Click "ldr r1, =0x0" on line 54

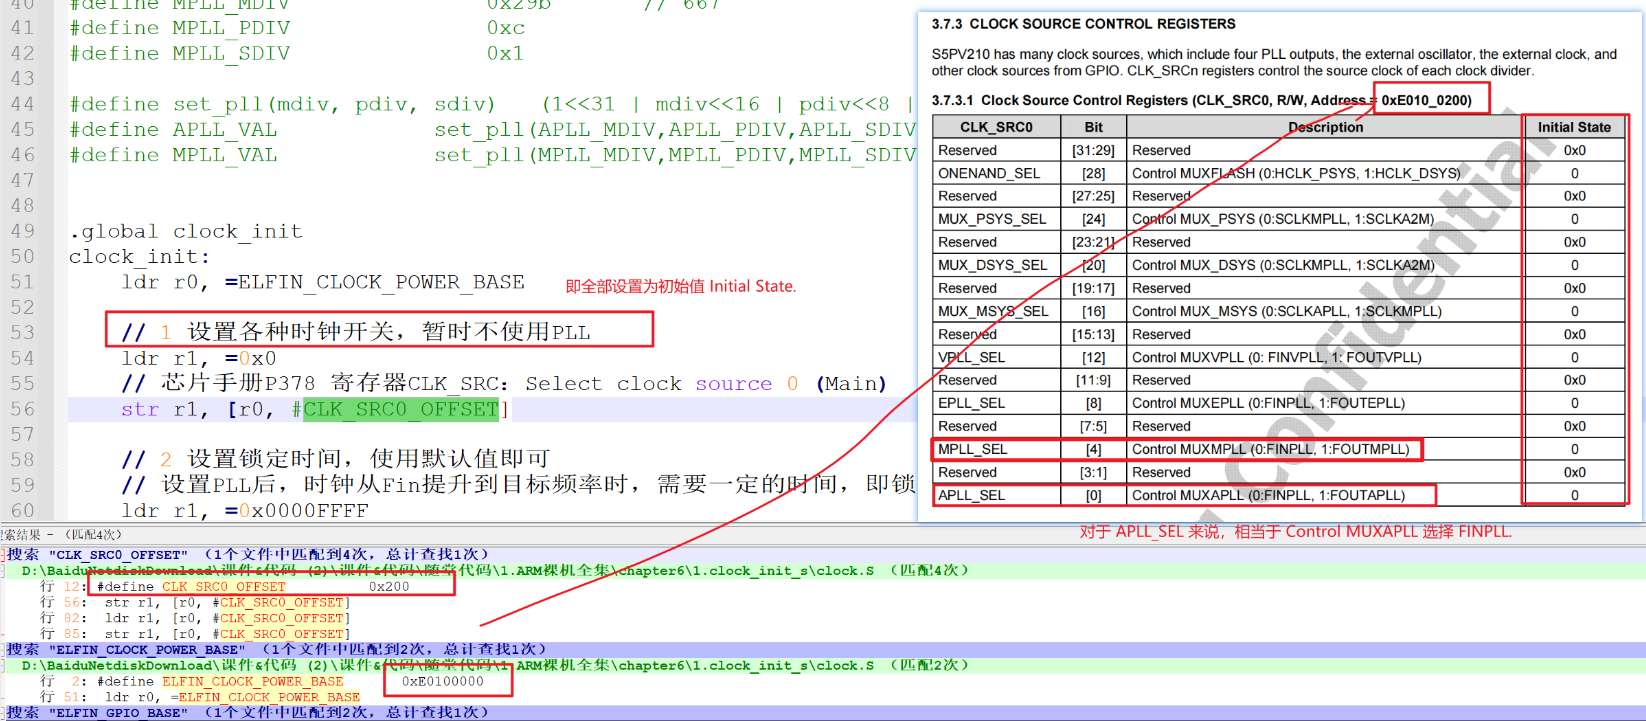coord(199,358)
